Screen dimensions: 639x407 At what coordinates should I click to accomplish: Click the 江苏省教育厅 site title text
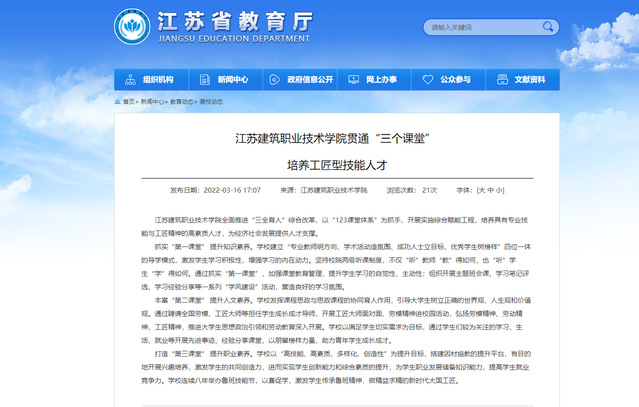(218, 20)
